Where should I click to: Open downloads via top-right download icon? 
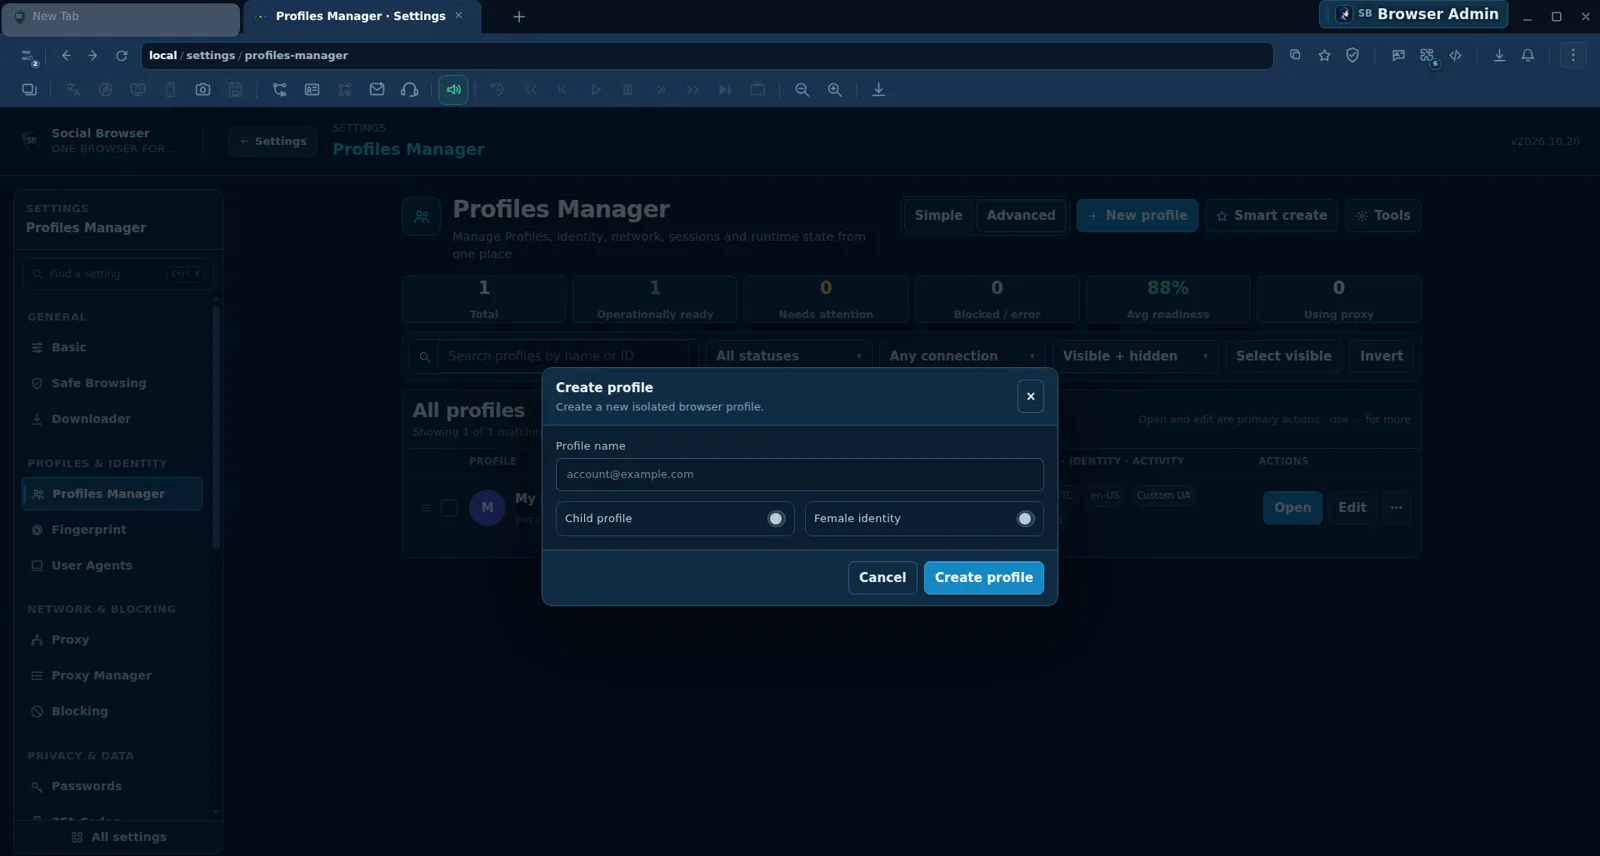(1499, 56)
